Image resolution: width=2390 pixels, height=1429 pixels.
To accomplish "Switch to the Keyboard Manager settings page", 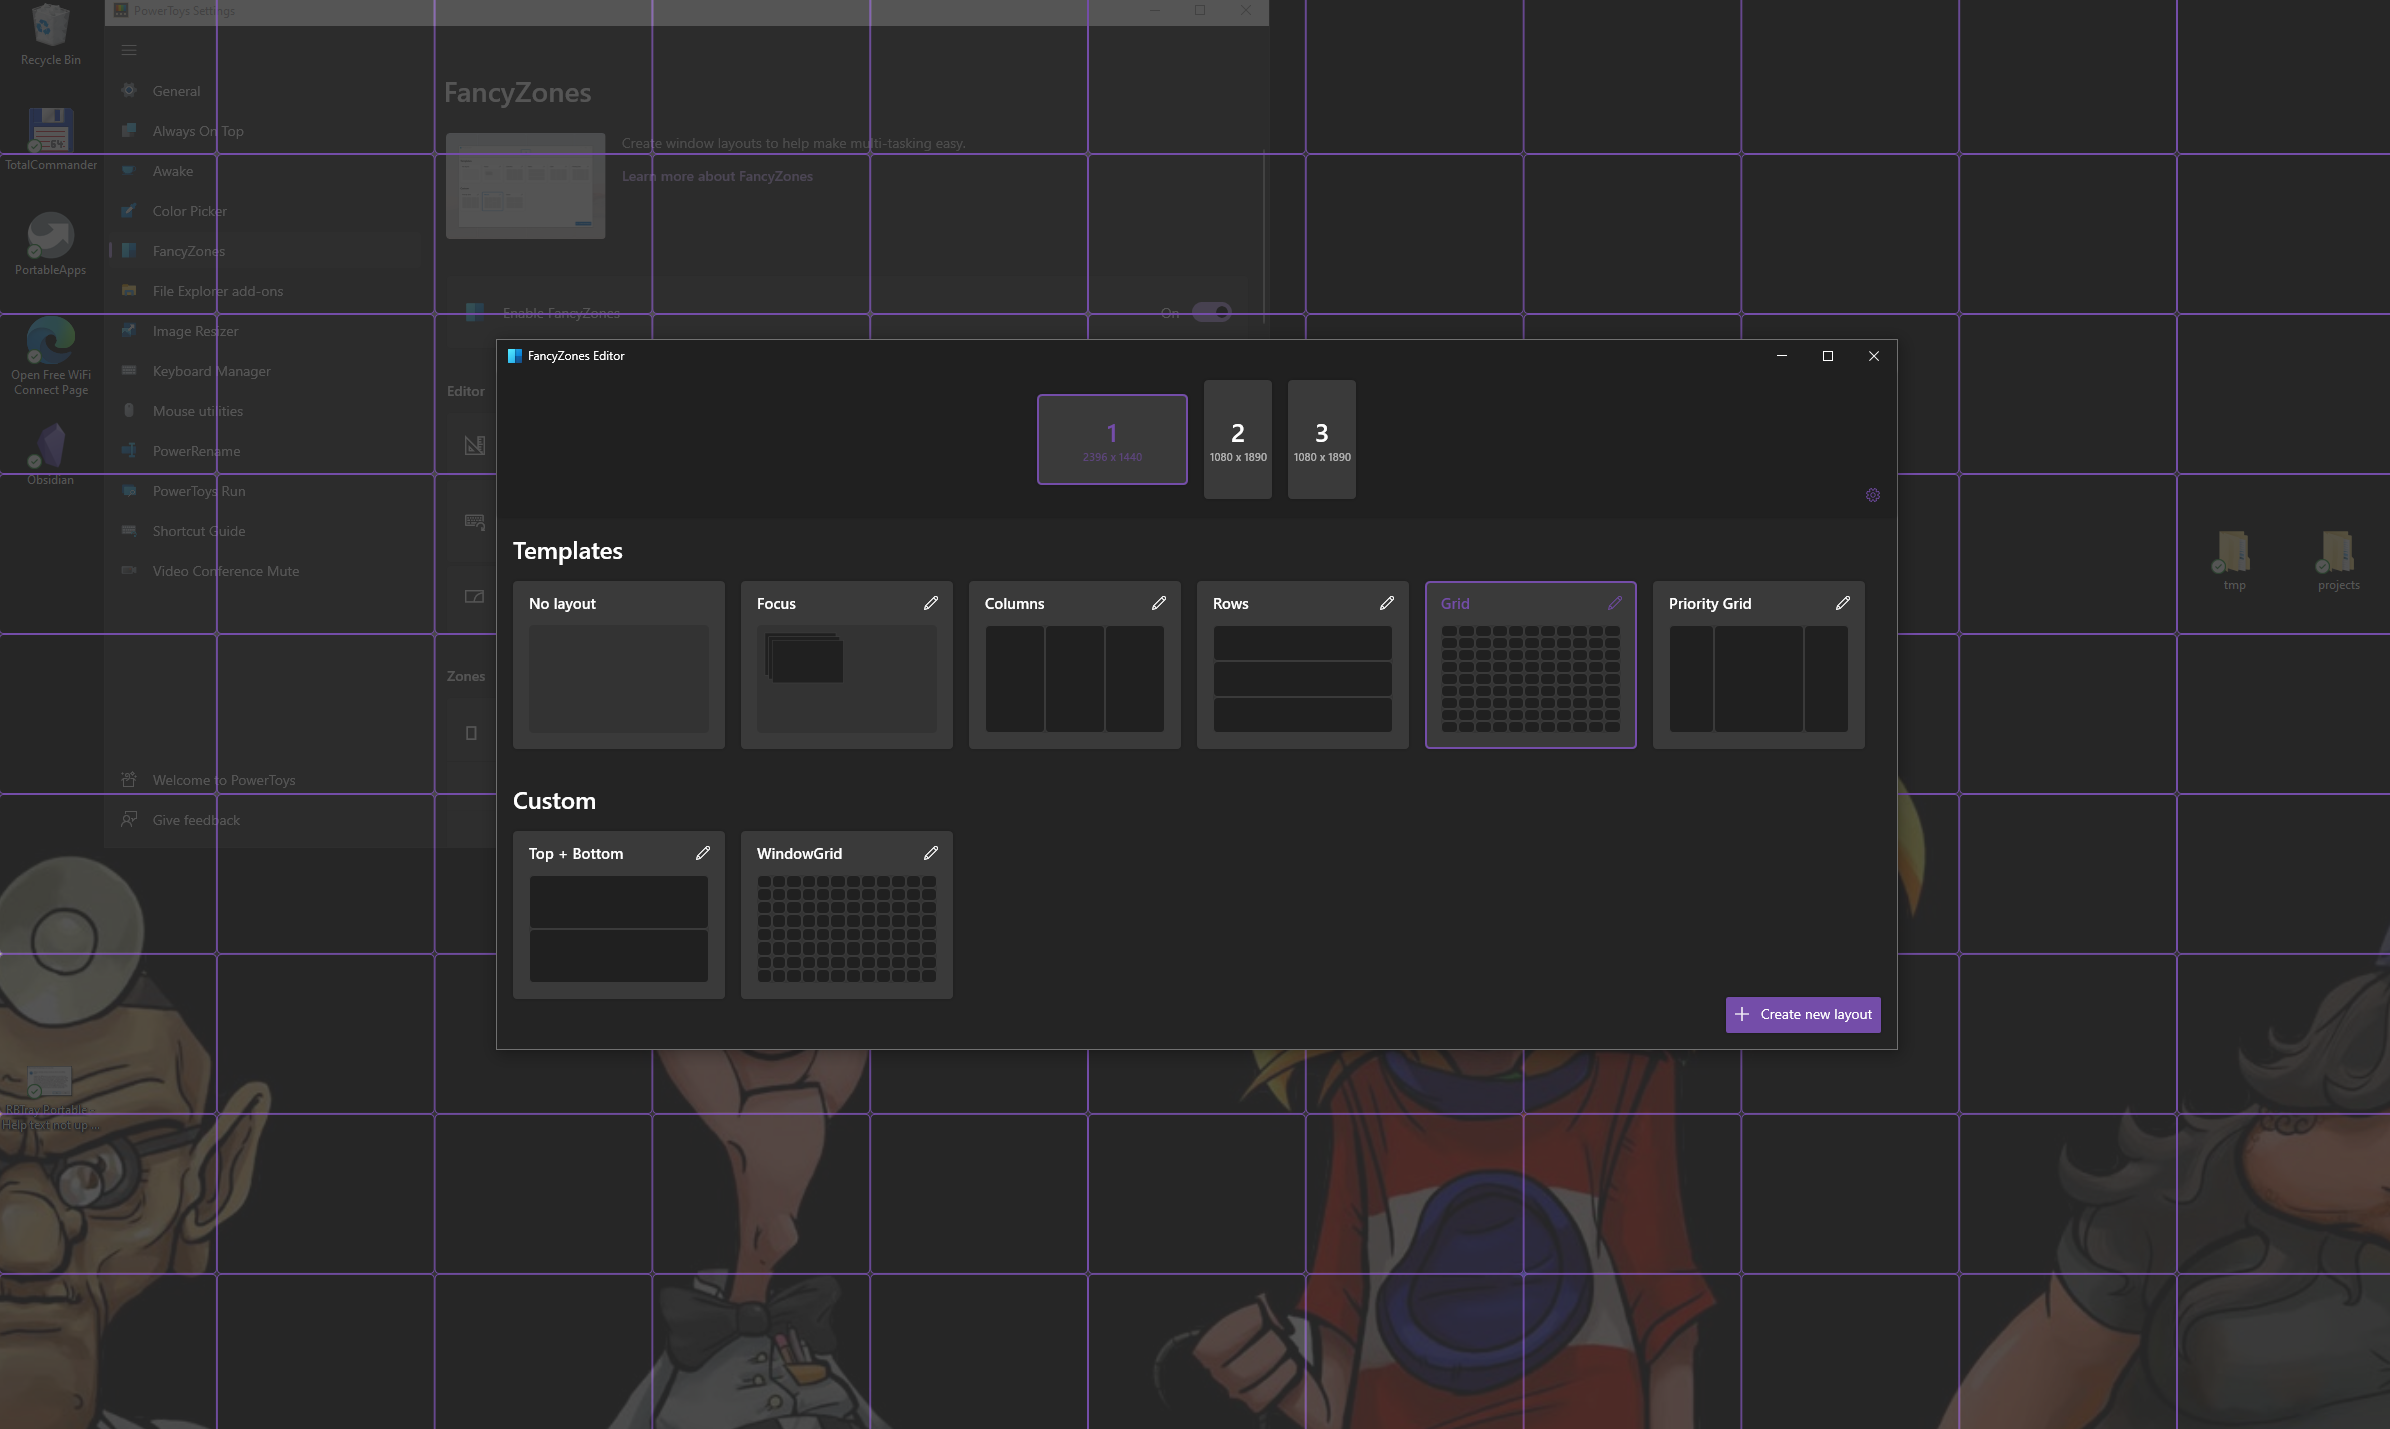I will pos(210,371).
